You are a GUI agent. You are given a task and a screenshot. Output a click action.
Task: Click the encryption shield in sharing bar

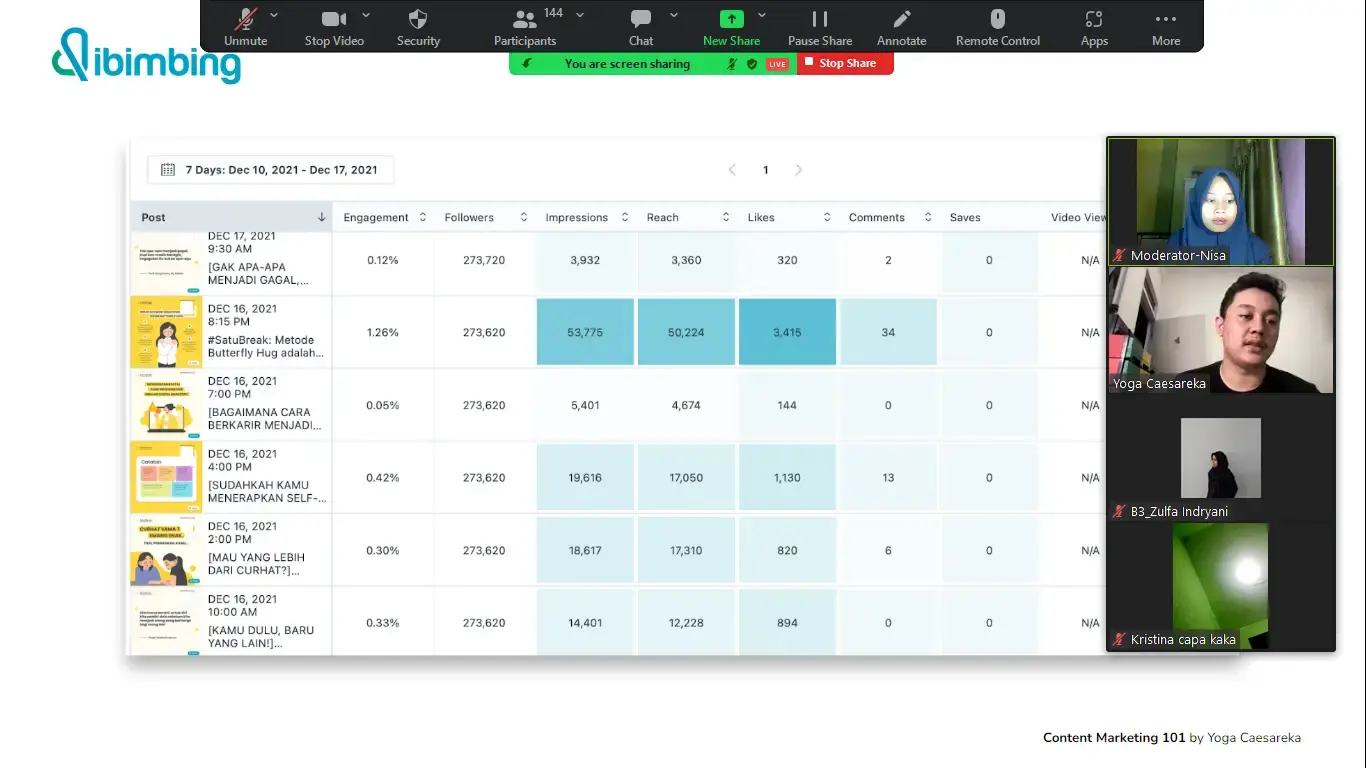click(x=752, y=64)
